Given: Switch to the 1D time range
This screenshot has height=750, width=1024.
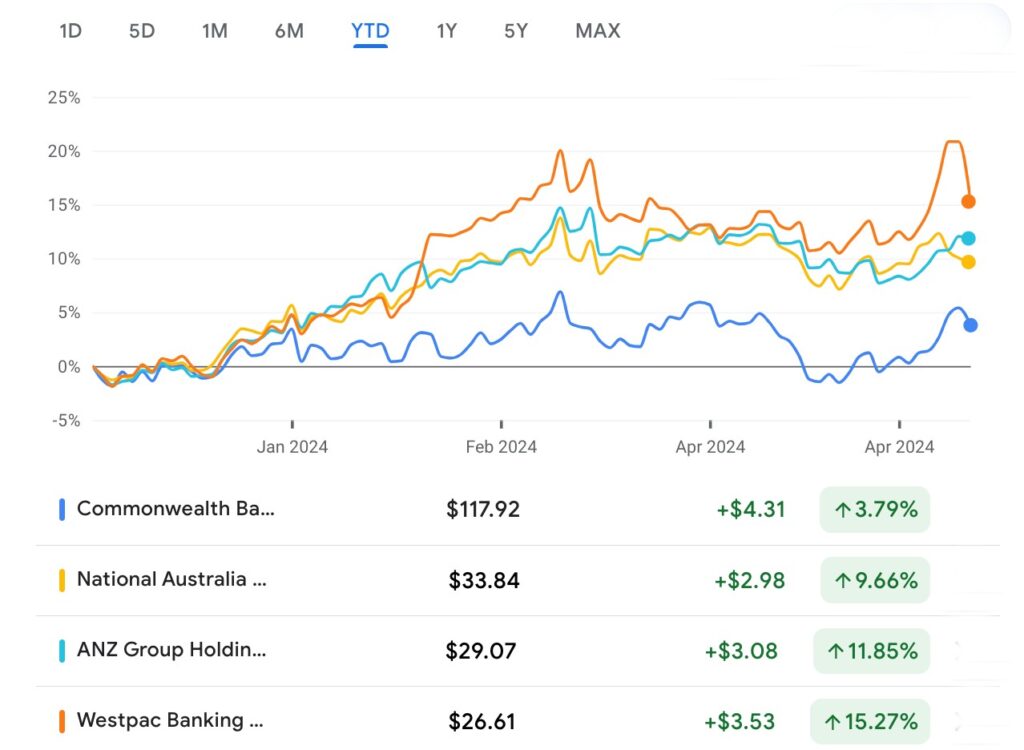Looking at the screenshot, I should coord(71,31).
